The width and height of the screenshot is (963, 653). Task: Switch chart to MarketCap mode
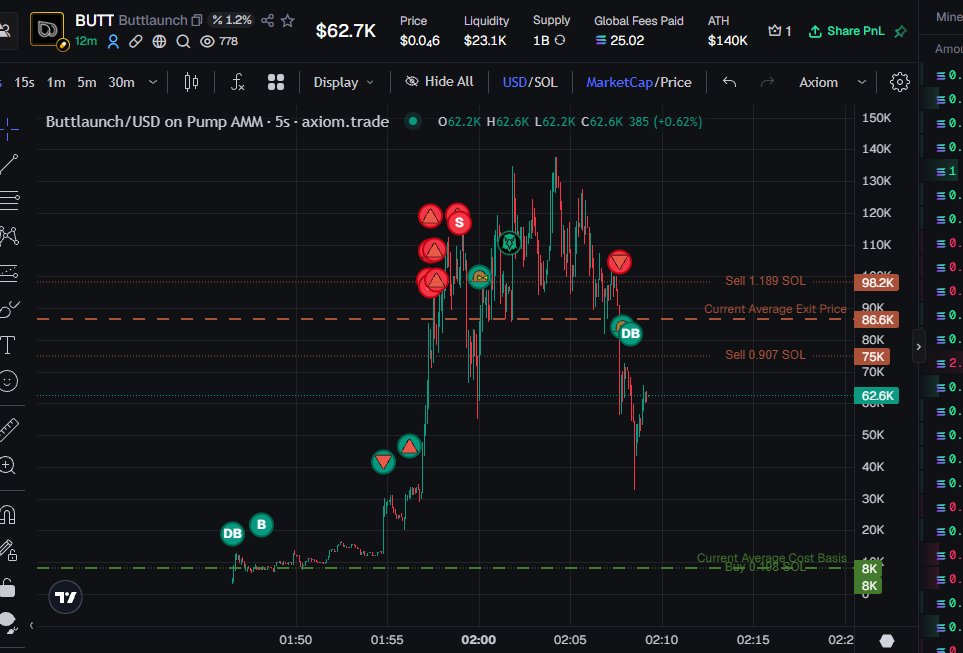point(619,82)
